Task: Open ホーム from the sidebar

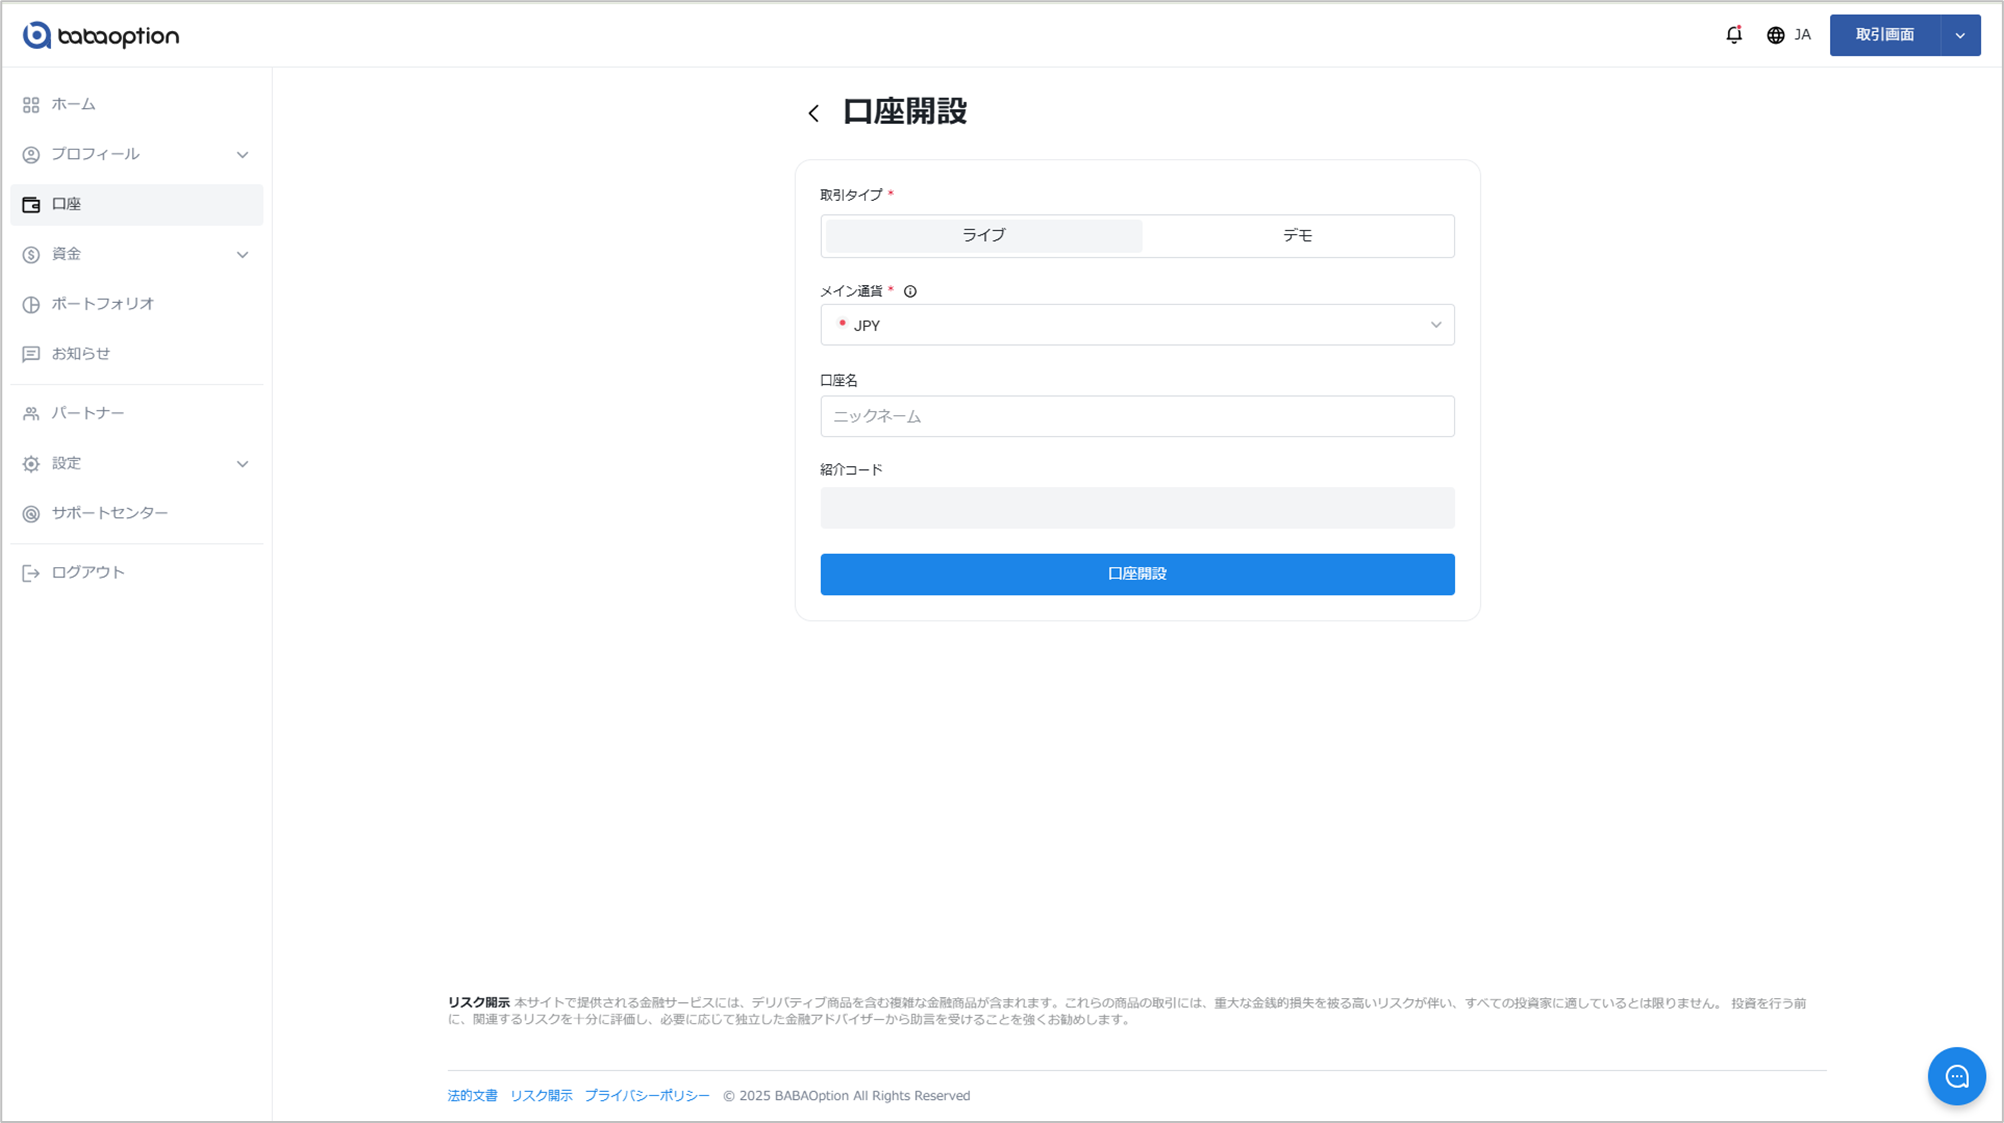Action: coord(73,104)
